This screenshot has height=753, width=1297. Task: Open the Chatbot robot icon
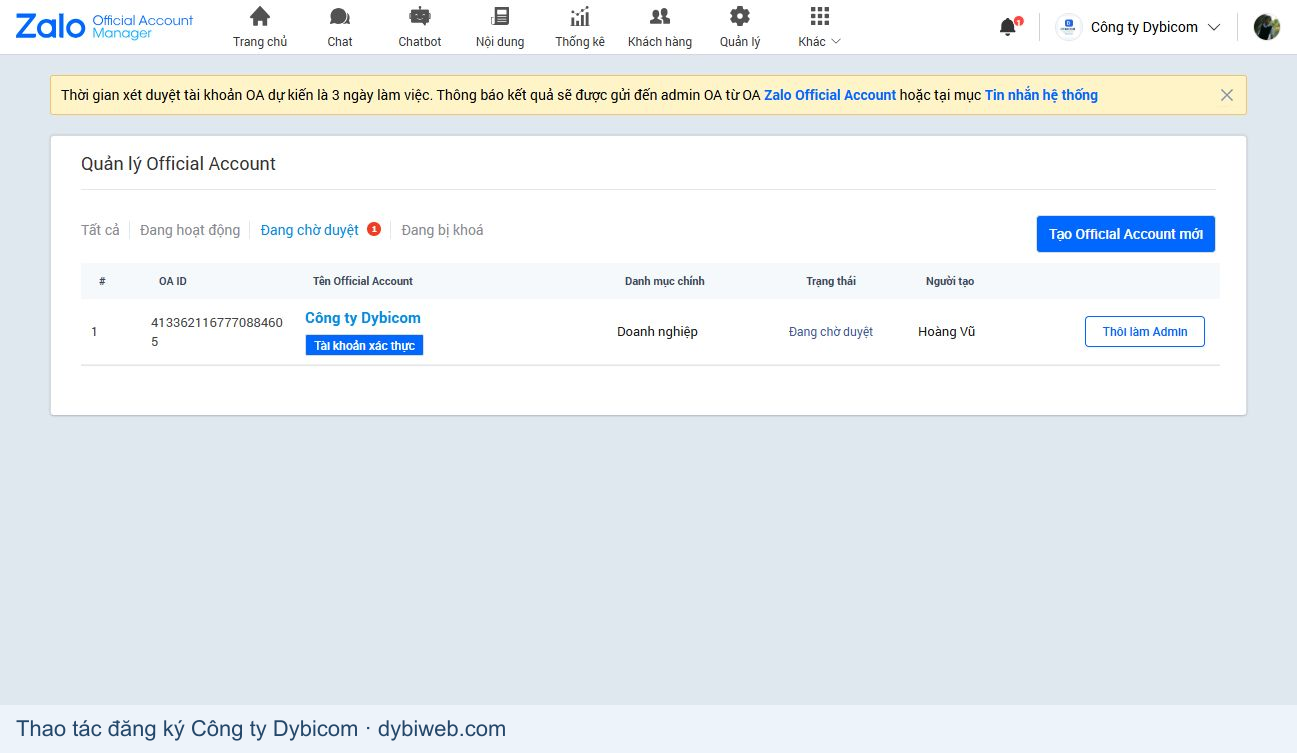(420, 16)
